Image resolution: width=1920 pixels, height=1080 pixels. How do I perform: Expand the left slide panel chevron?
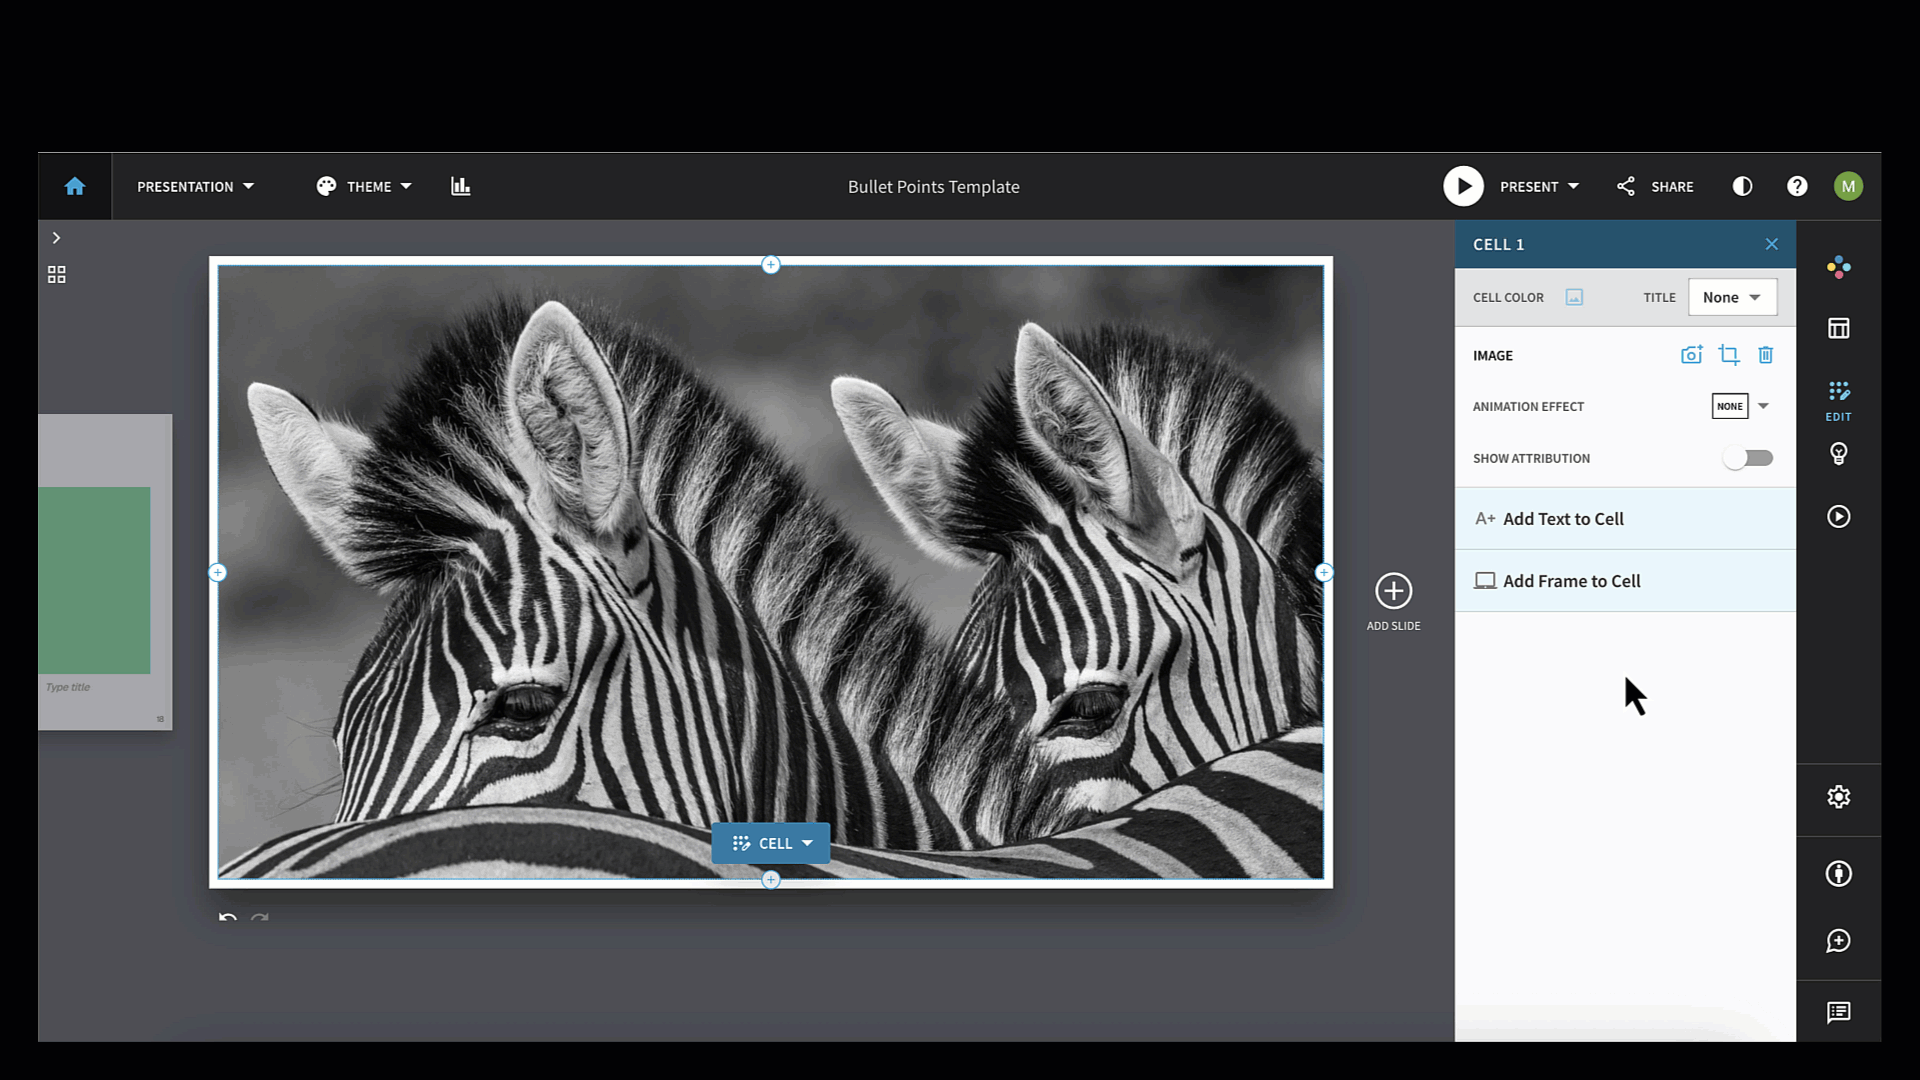(x=57, y=238)
